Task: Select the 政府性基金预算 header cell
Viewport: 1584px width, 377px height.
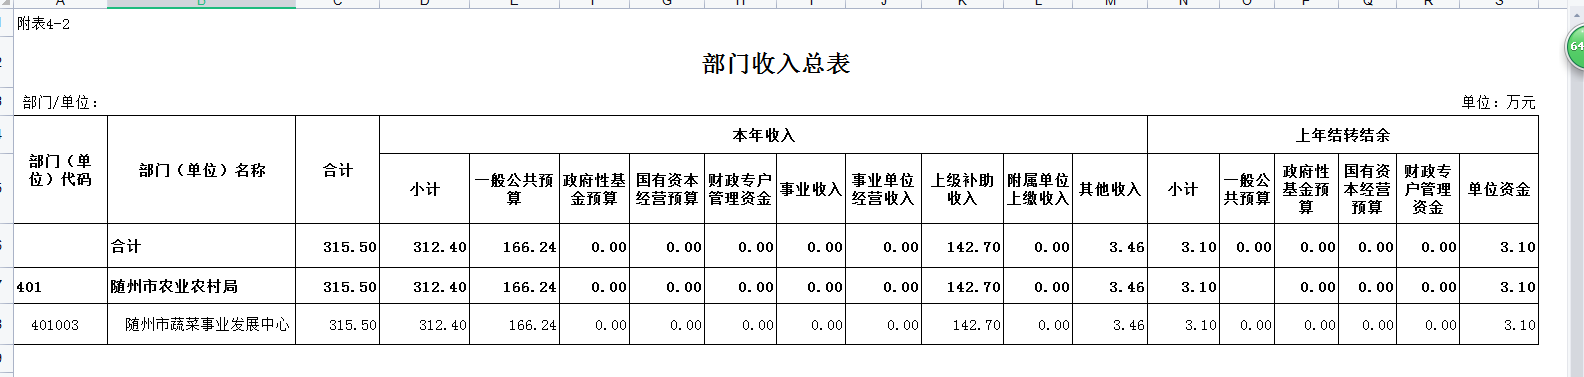Action: [594, 189]
